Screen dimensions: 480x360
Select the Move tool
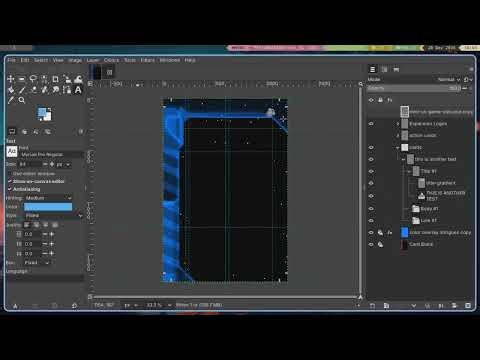tap(11, 79)
